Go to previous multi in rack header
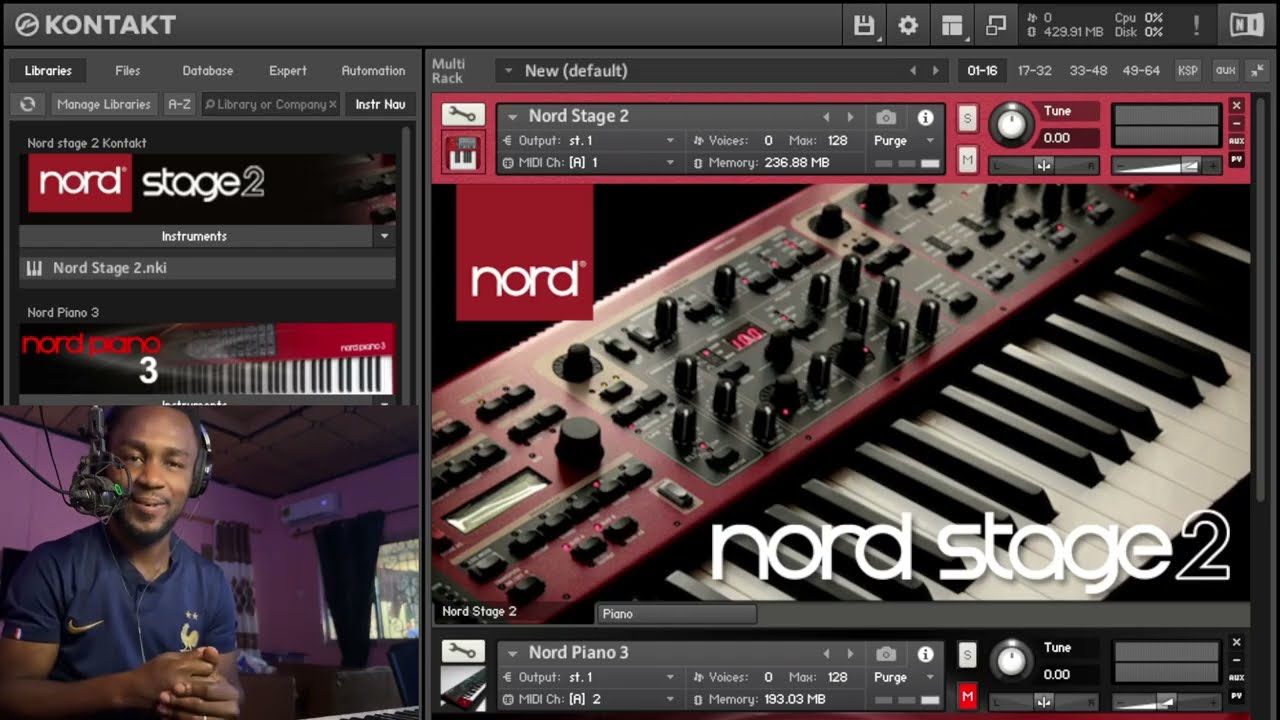The height and width of the screenshot is (720, 1280). click(x=913, y=71)
